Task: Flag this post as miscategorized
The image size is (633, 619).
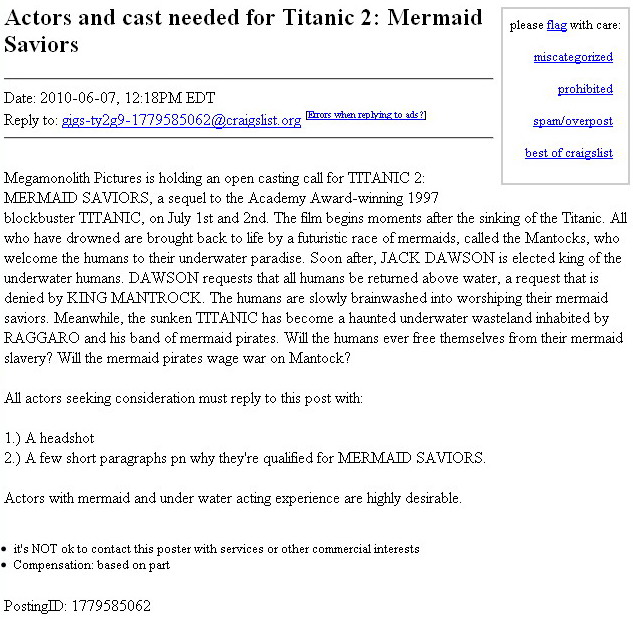Action: pyautogui.click(x=573, y=57)
